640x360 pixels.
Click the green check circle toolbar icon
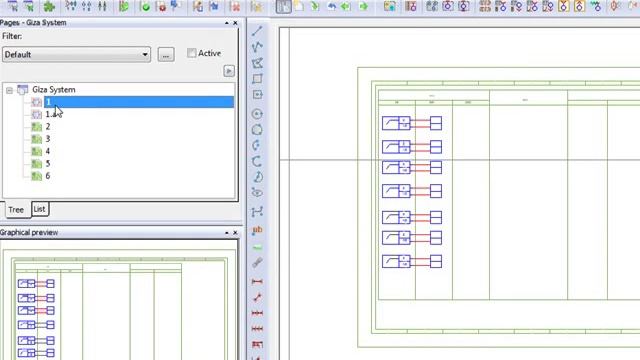click(144, 7)
